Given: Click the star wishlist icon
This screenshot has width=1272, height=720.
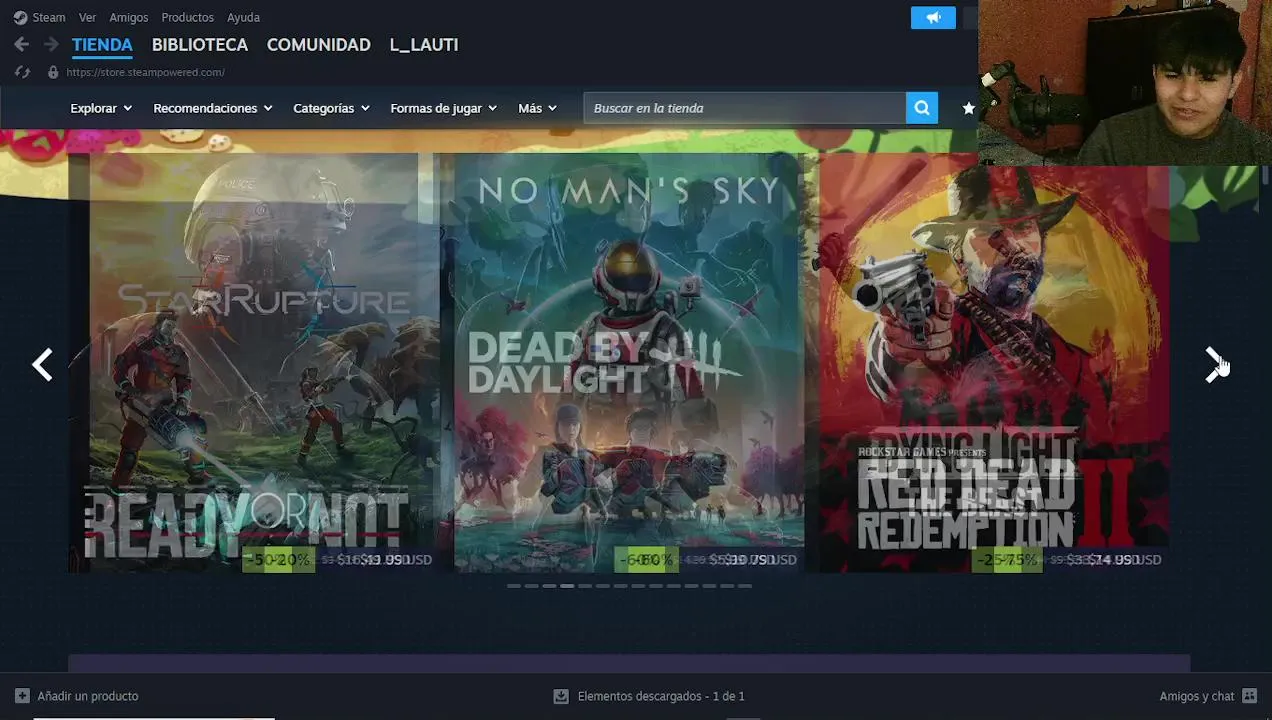Looking at the screenshot, I should tap(968, 108).
